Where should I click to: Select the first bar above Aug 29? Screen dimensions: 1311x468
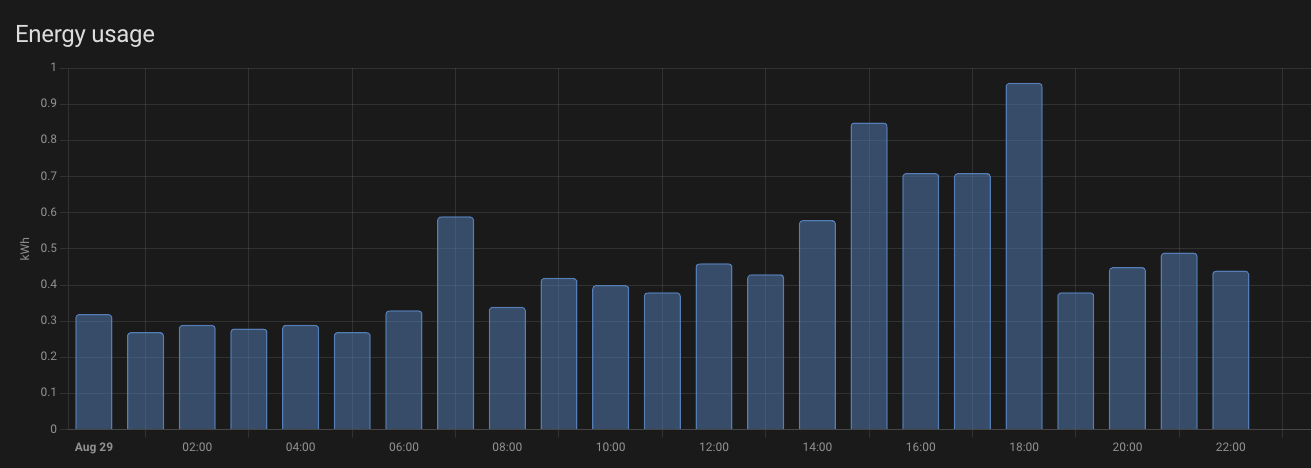93,372
